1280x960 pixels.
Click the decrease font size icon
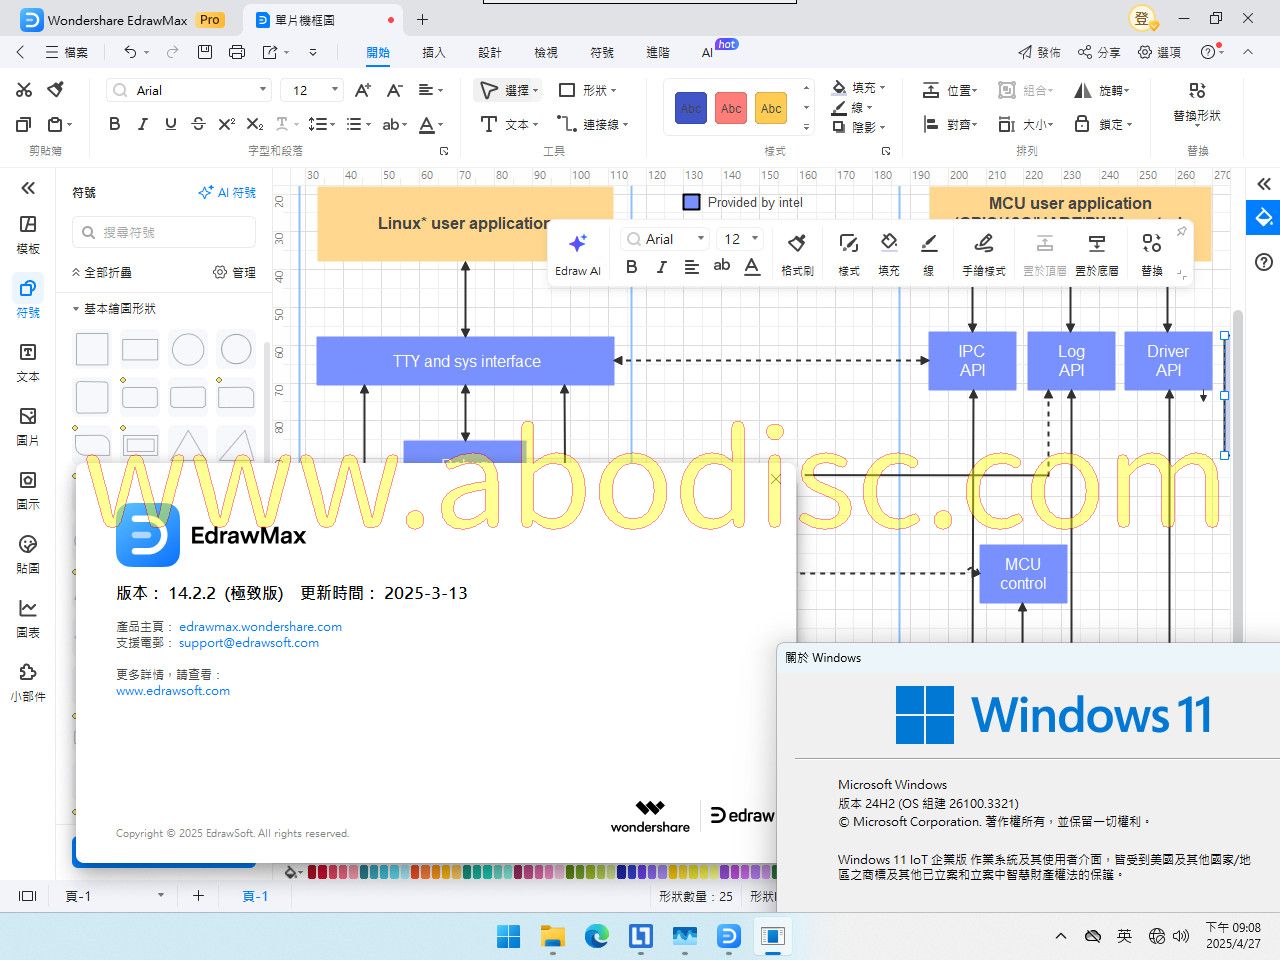click(x=395, y=90)
